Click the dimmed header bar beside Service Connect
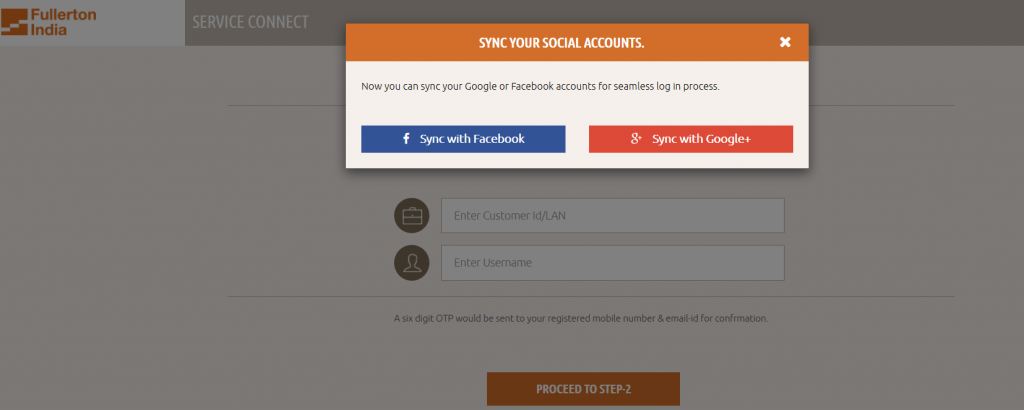1024x410 pixels. [914, 23]
